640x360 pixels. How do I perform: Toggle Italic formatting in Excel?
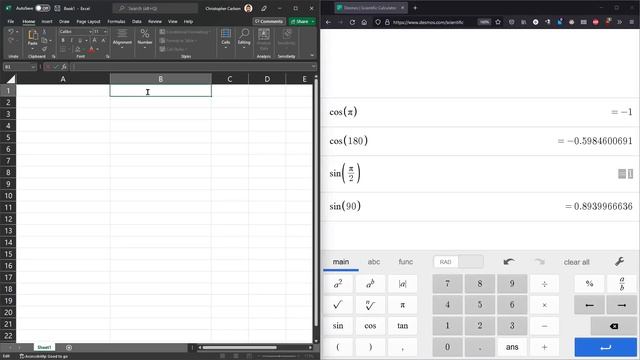click(71, 40)
